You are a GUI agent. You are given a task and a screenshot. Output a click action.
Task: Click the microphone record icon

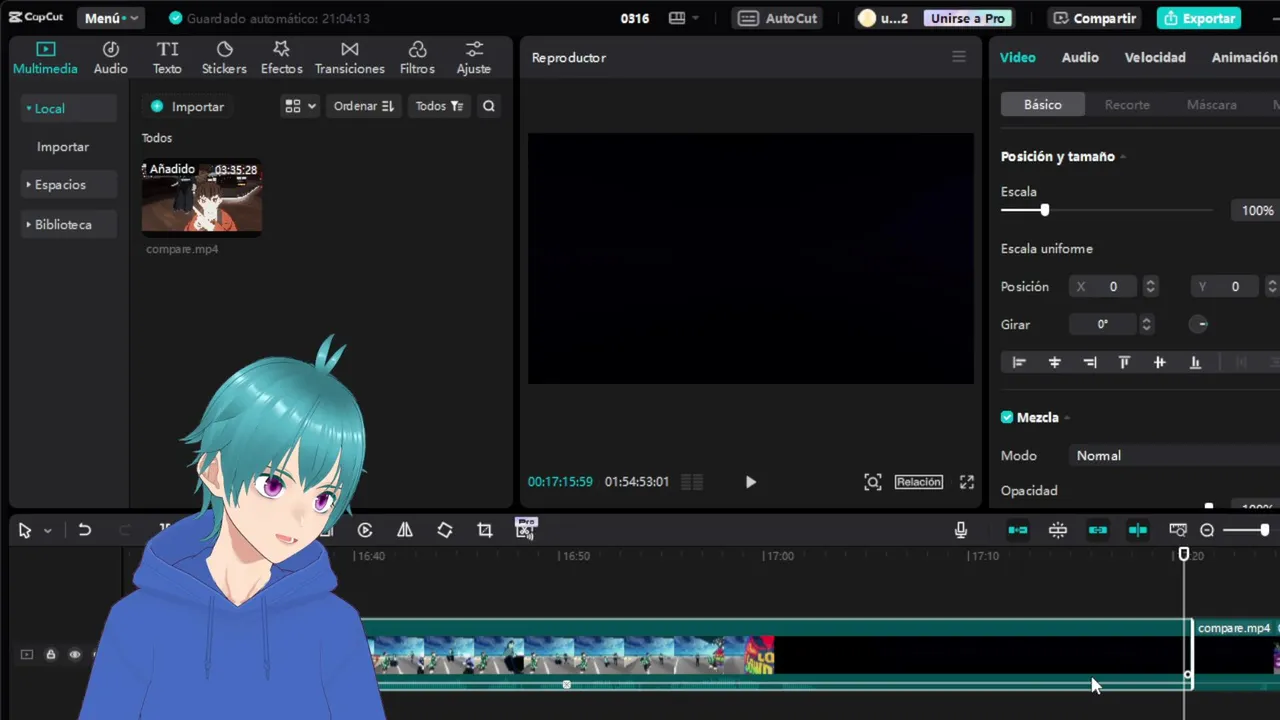pyautogui.click(x=961, y=530)
